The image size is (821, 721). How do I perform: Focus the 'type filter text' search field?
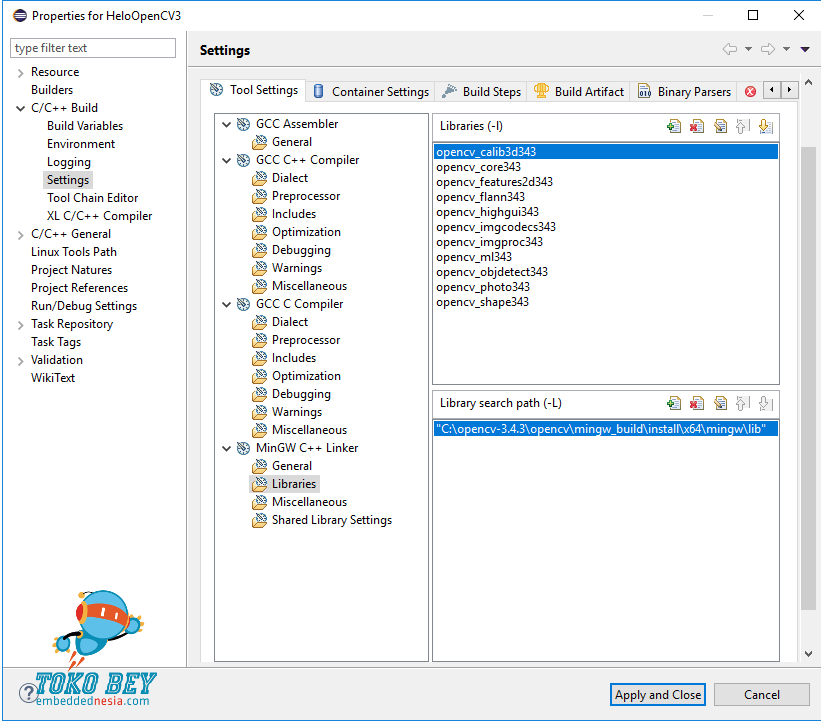(x=93, y=48)
